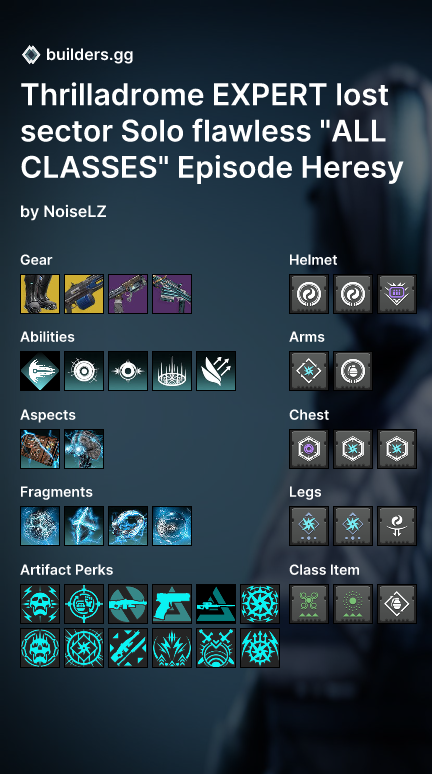Click the skull lightning artifact perk
Image resolution: width=432 pixels, height=774 pixels.
click(x=40, y=604)
